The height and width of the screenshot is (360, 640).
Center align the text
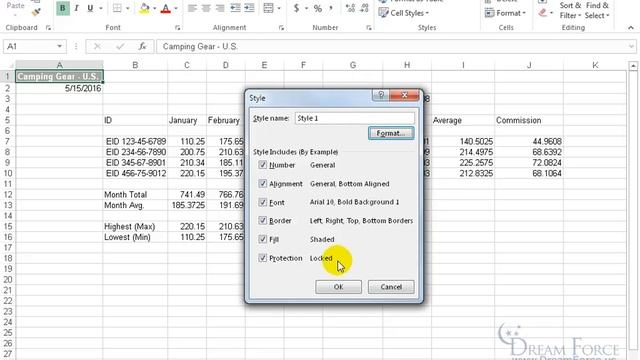click(206, 9)
